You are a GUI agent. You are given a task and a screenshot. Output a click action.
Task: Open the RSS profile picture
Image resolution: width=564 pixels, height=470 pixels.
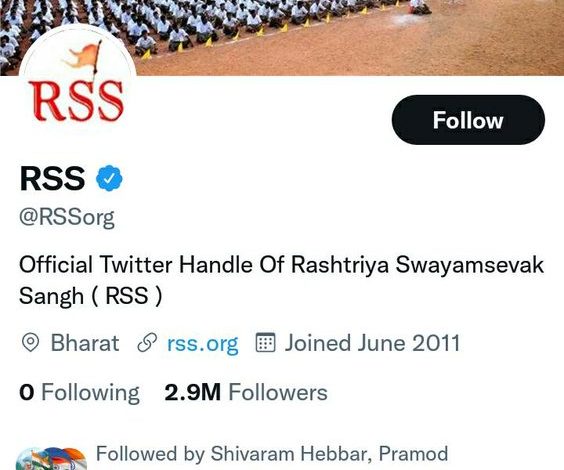[x=77, y=83]
